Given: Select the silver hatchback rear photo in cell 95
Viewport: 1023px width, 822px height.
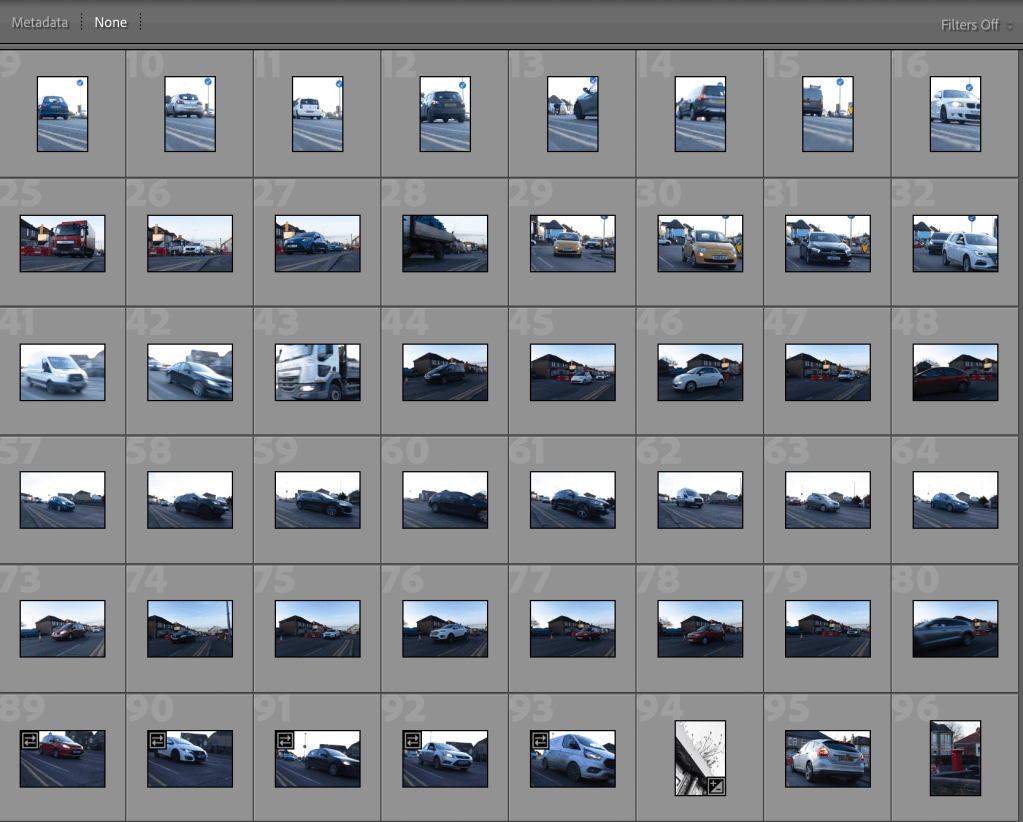Looking at the screenshot, I should point(827,758).
